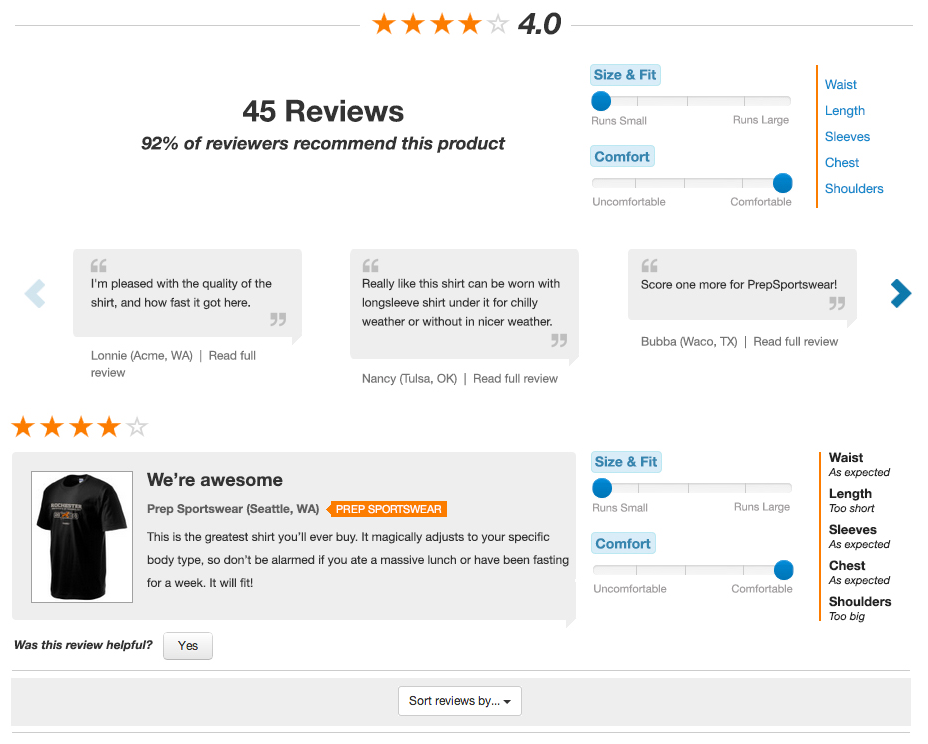The image size is (928, 744).
Task: Click the next testimonial right arrow
Action: tap(900, 293)
